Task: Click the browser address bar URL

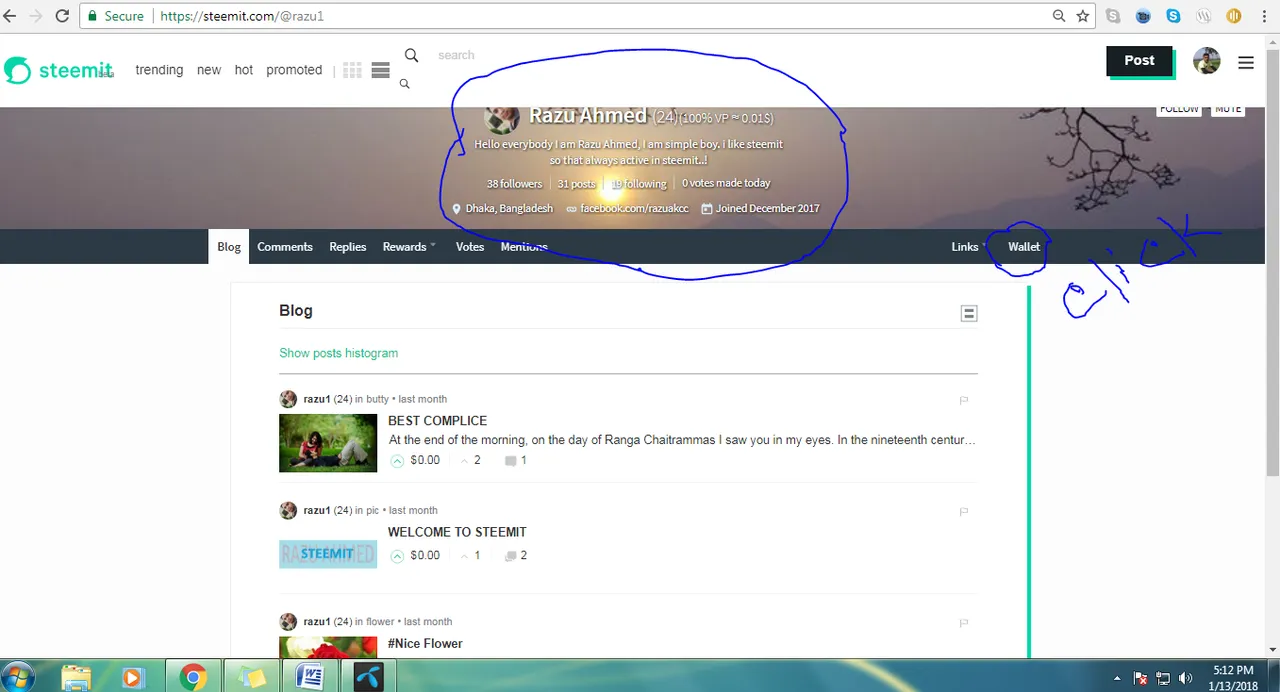Action: point(241,16)
